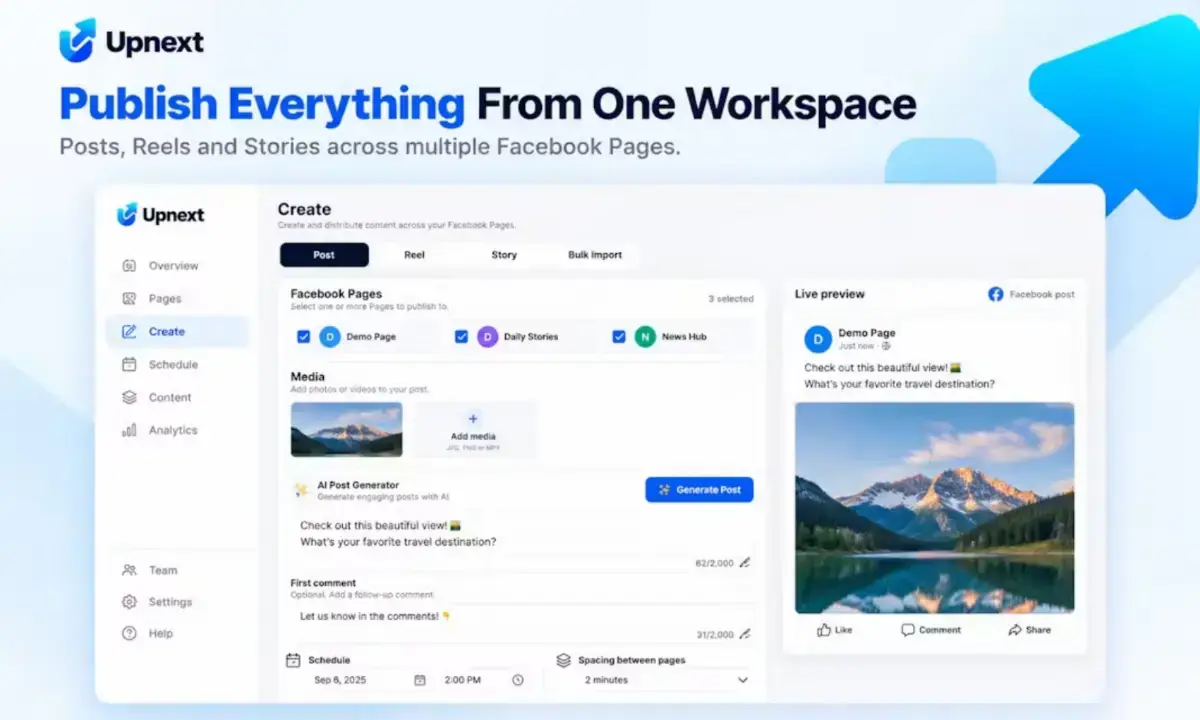Viewport: 1200px width, 720px height.
Task: Click the "Live preview" heading
Action: click(x=830, y=294)
